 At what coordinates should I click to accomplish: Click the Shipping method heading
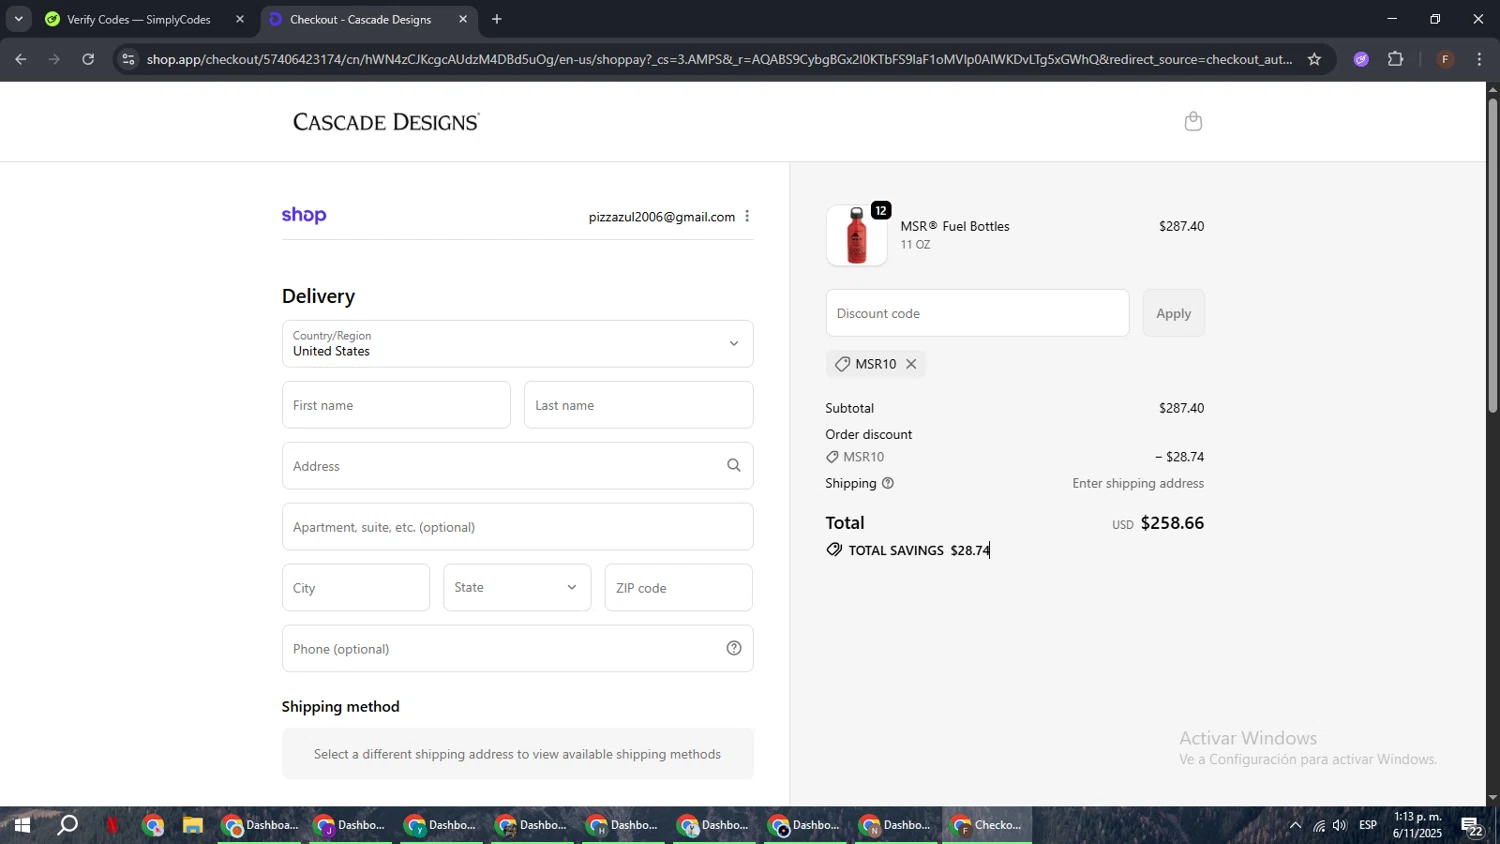[x=341, y=706]
